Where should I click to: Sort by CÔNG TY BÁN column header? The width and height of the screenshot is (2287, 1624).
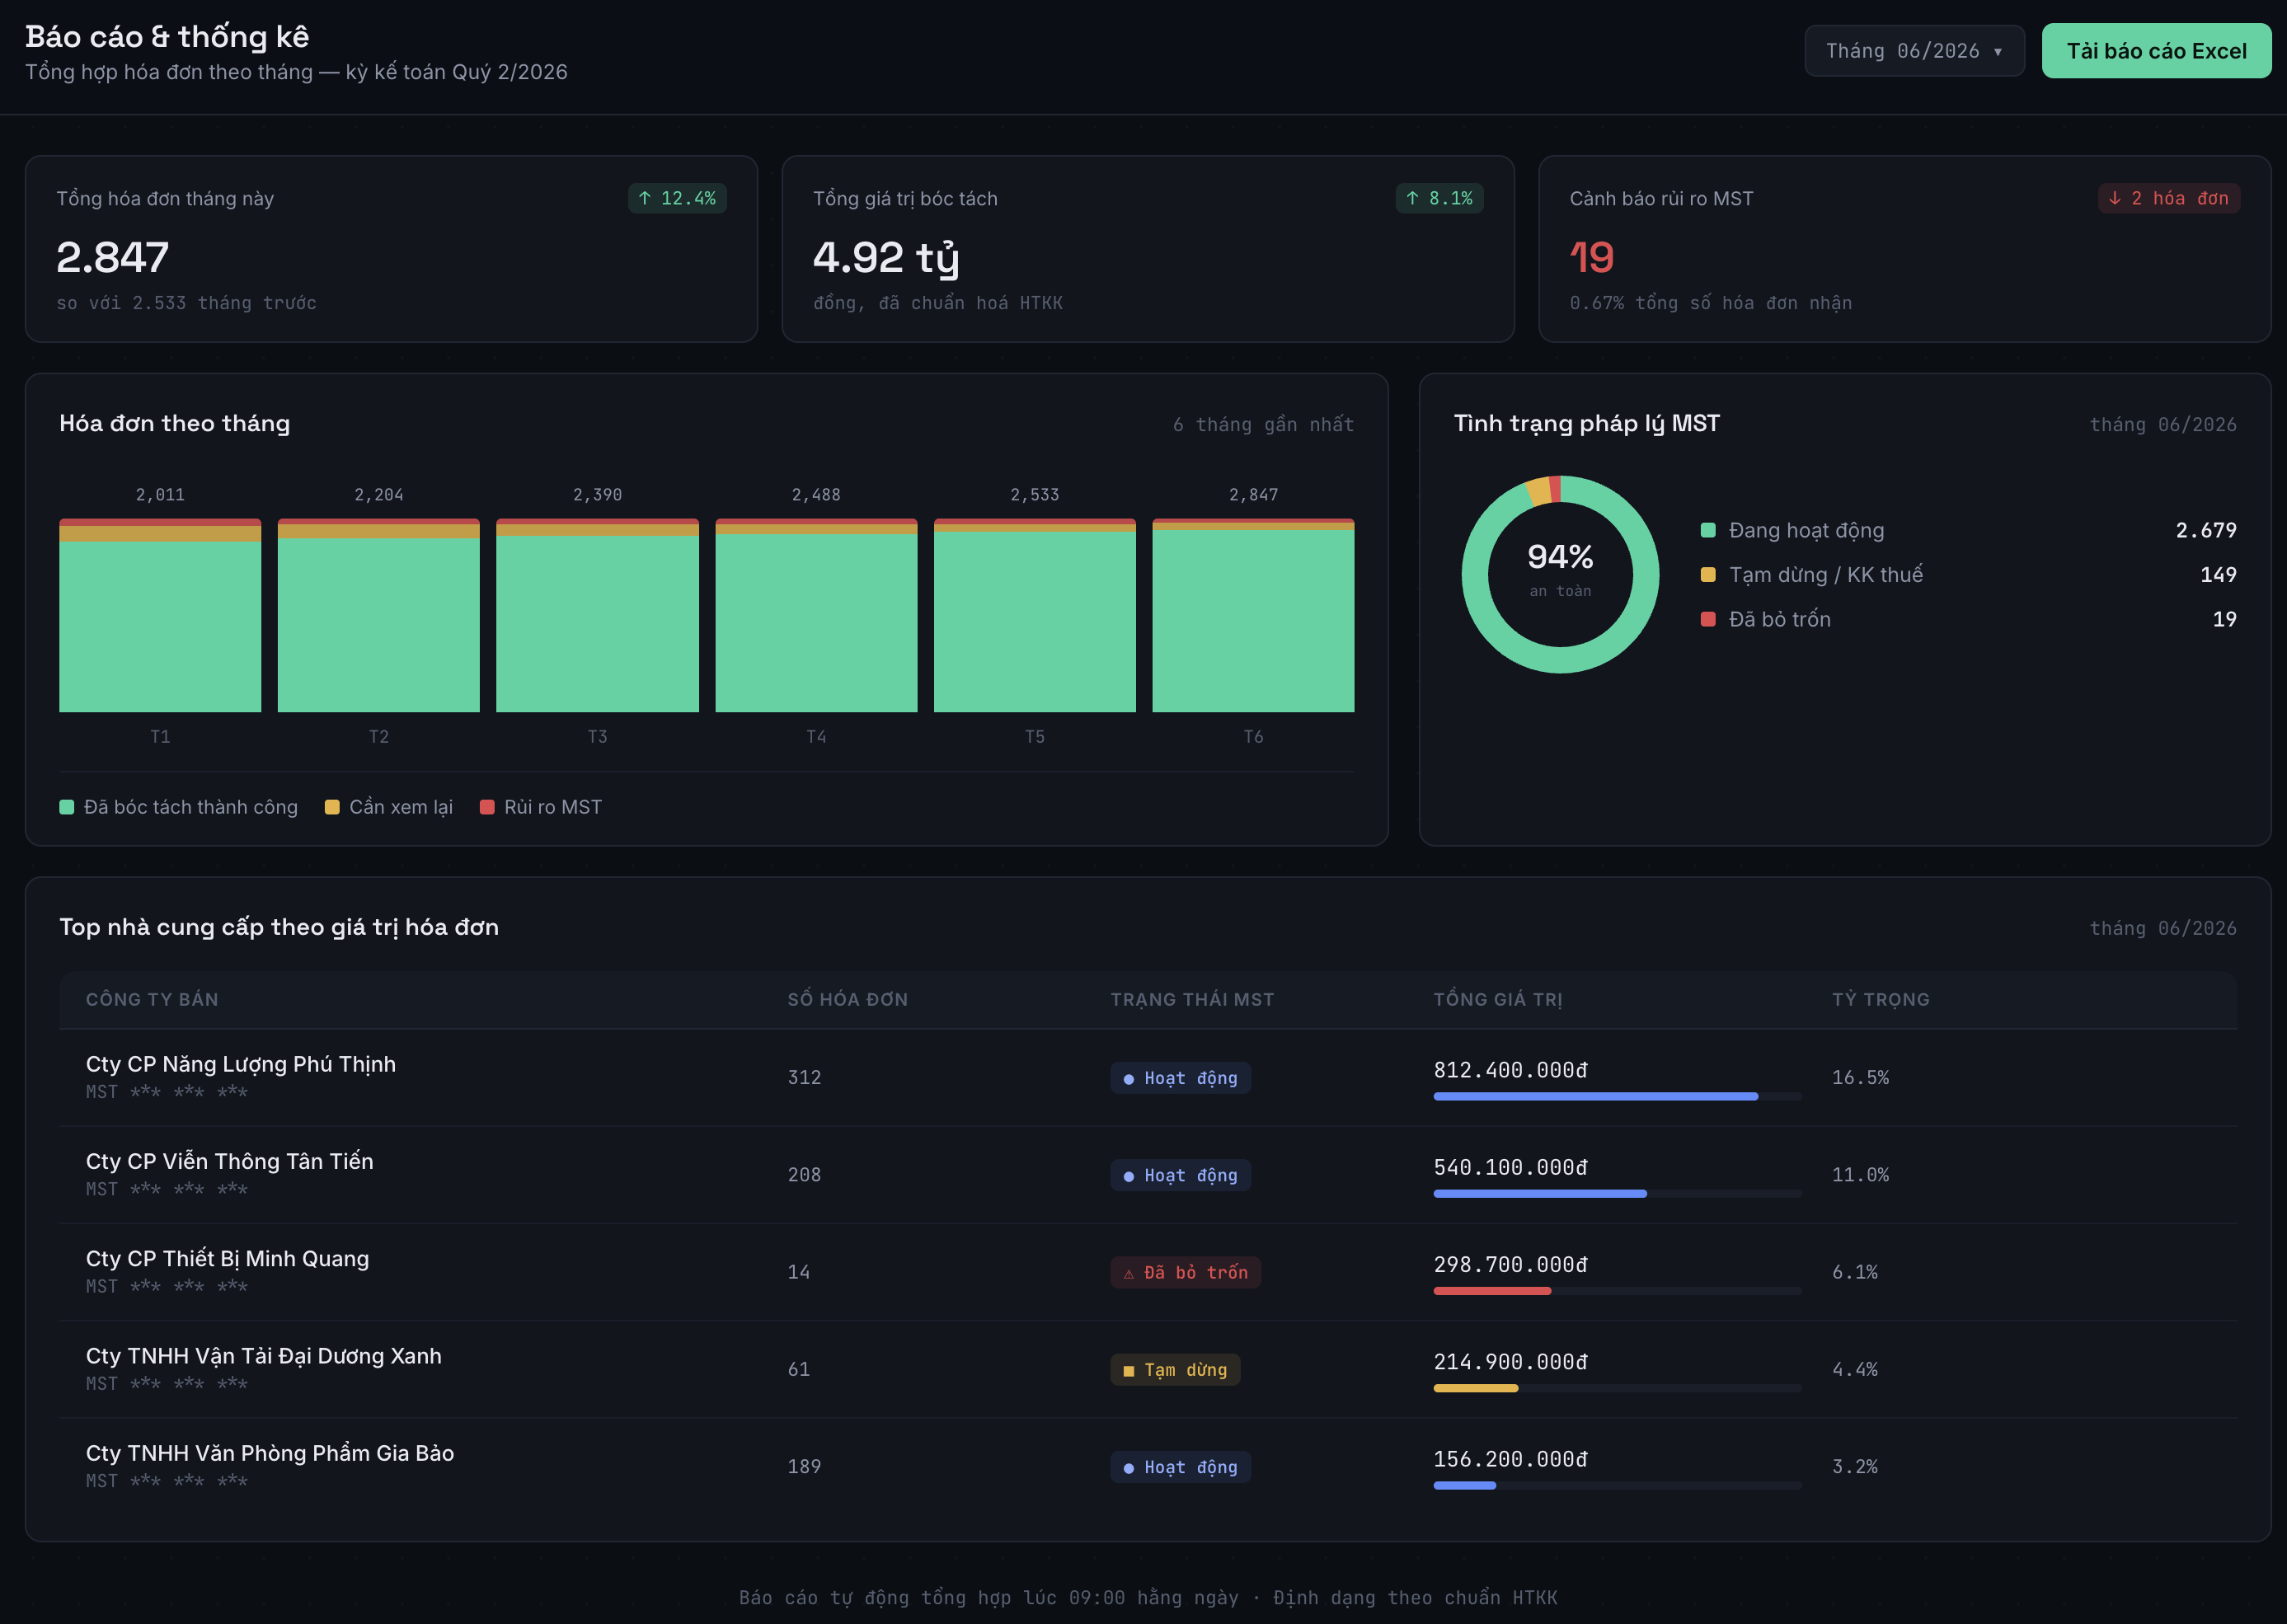point(152,999)
